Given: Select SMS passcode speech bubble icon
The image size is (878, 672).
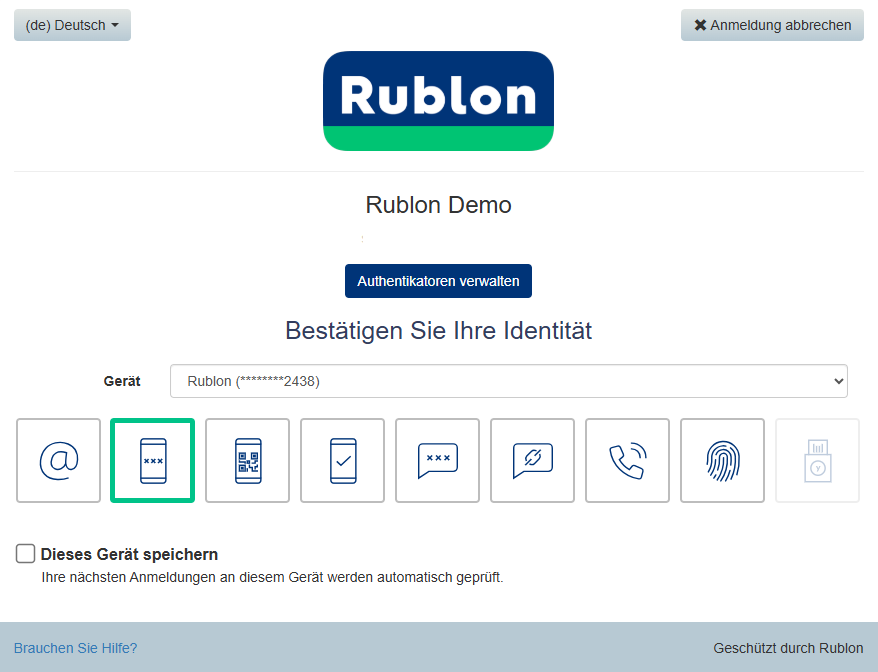Looking at the screenshot, I should [x=438, y=460].
